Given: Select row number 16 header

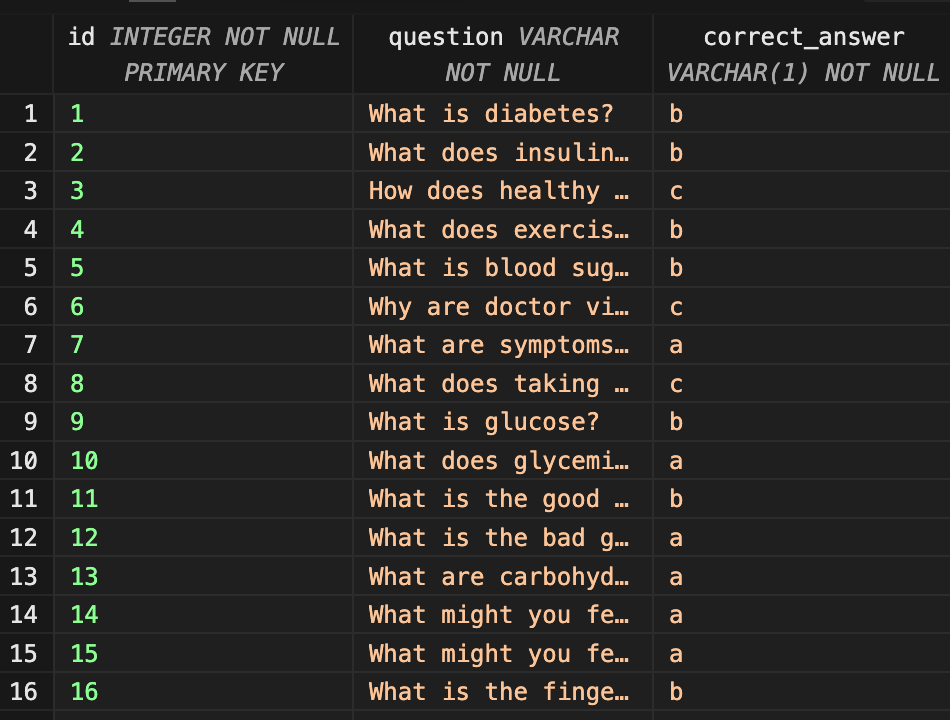Looking at the screenshot, I should tap(27, 691).
